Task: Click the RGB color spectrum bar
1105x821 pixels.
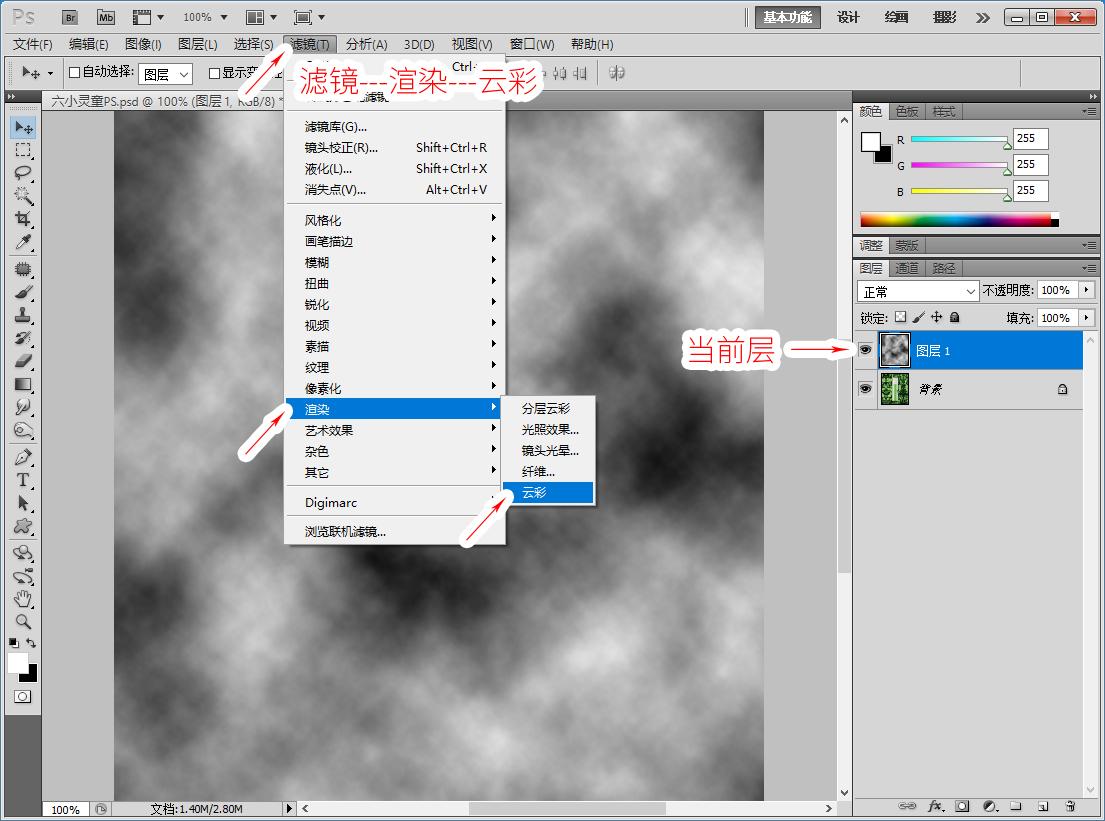Action: click(957, 219)
